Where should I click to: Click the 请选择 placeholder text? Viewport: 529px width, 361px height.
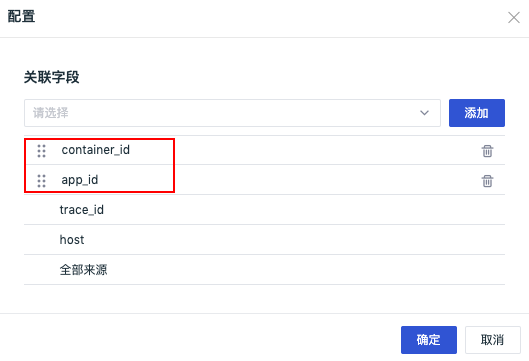pyautogui.click(x=51, y=113)
